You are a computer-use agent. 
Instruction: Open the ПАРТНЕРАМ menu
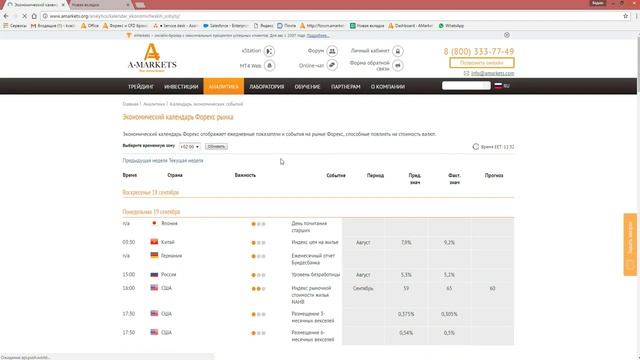click(x=346, y=87)
